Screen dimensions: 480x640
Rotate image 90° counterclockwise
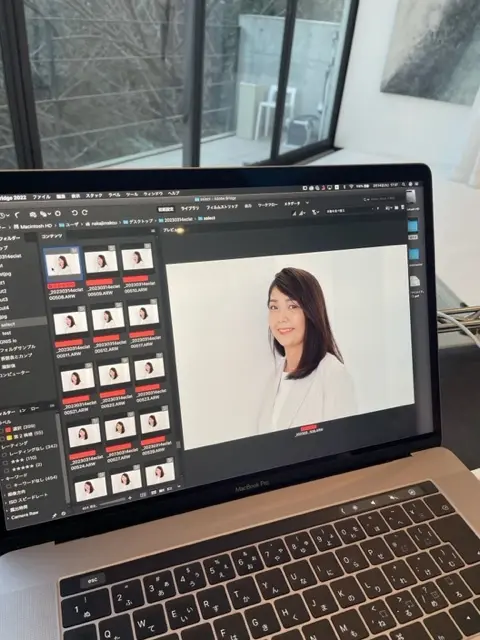(74, 213)
